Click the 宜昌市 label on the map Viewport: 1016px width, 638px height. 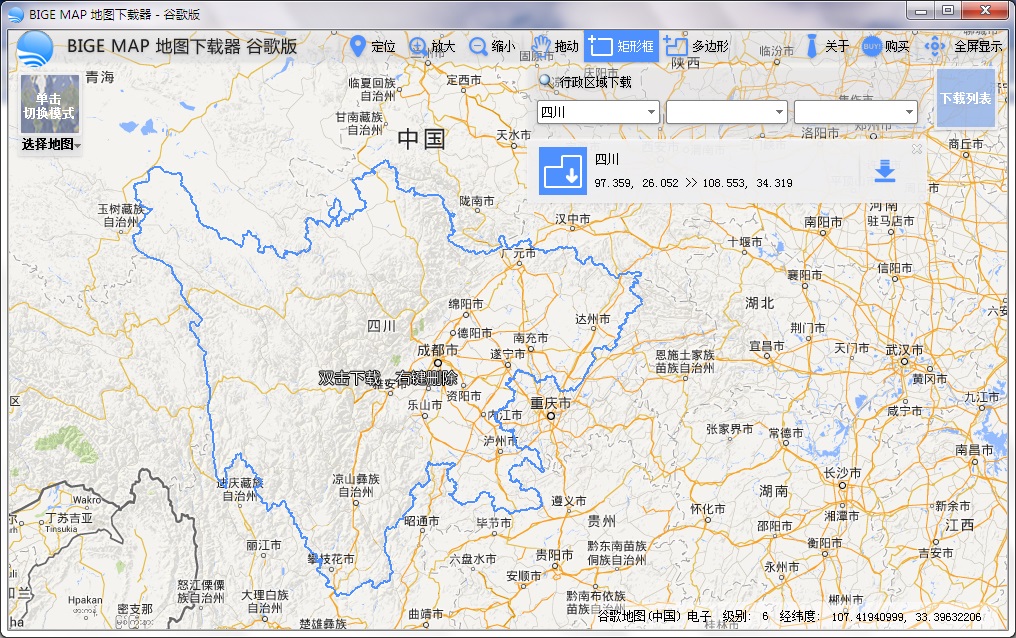(x=767, y=347)
